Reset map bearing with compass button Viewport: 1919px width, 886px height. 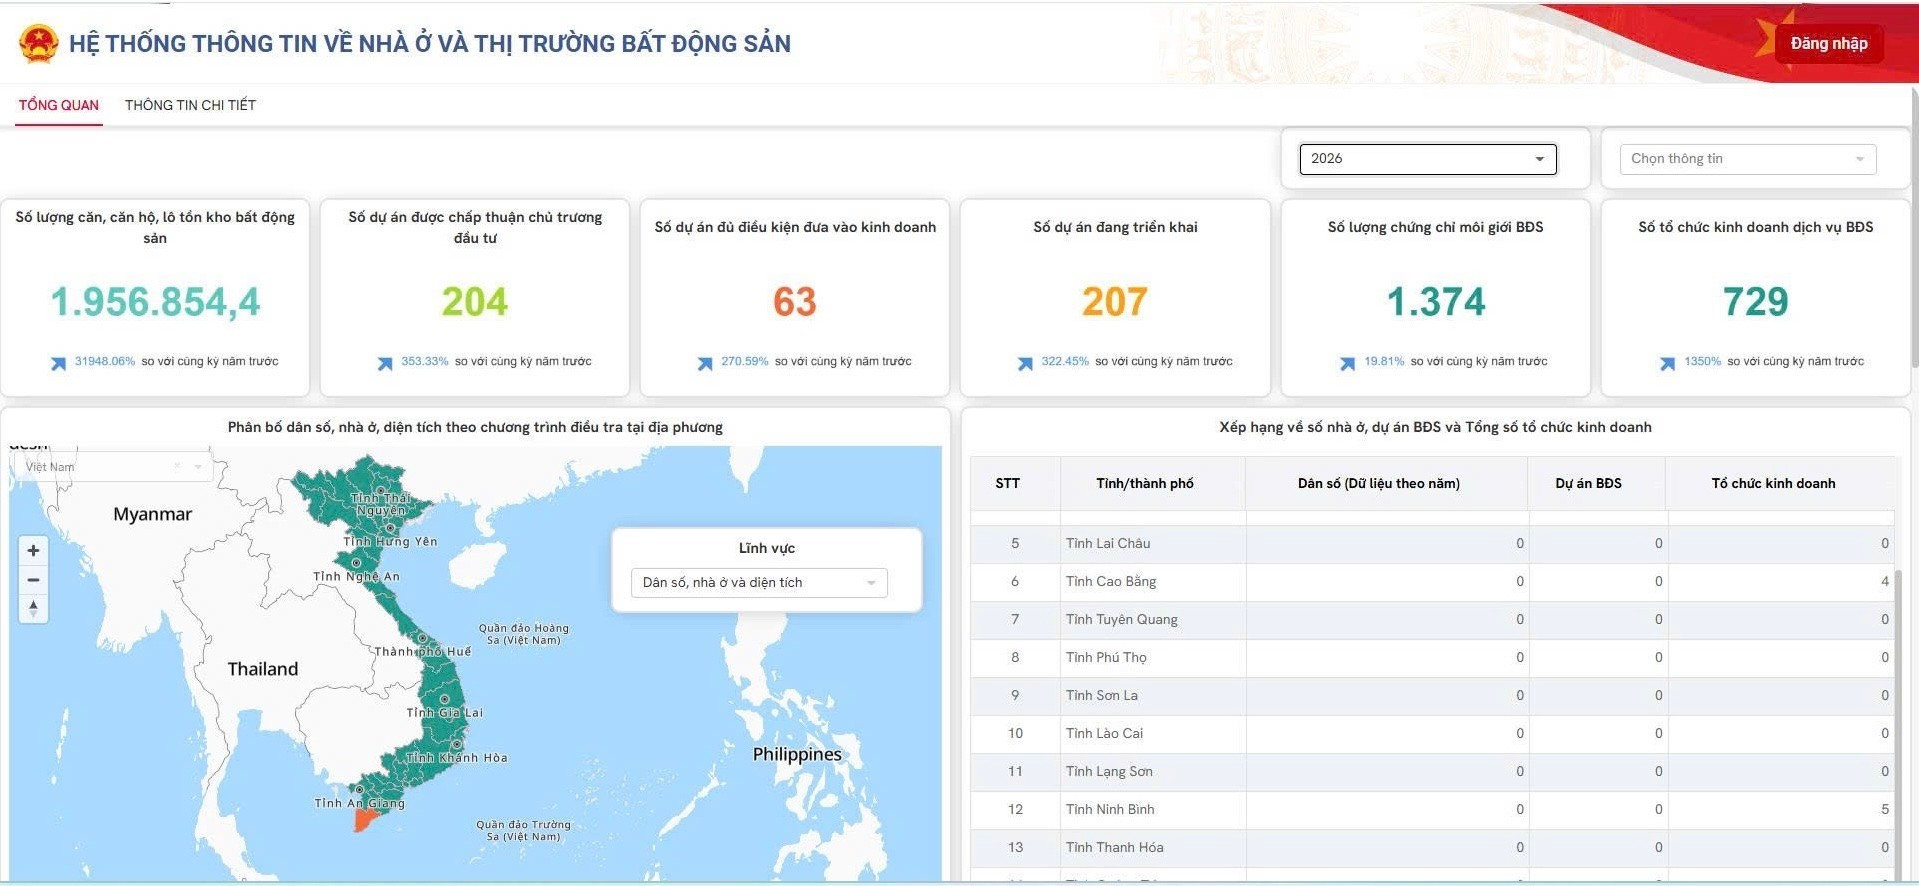[33, 608]
